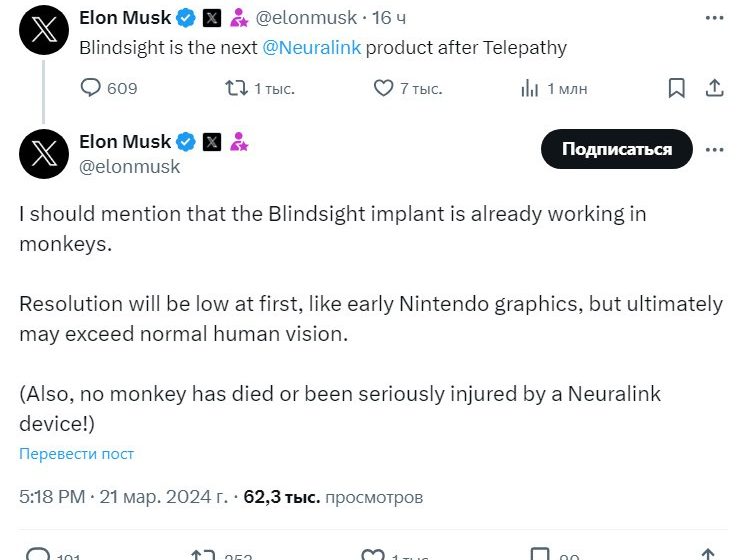
Task: Click the reply icon with 609 replies
Action: (91, 89)
